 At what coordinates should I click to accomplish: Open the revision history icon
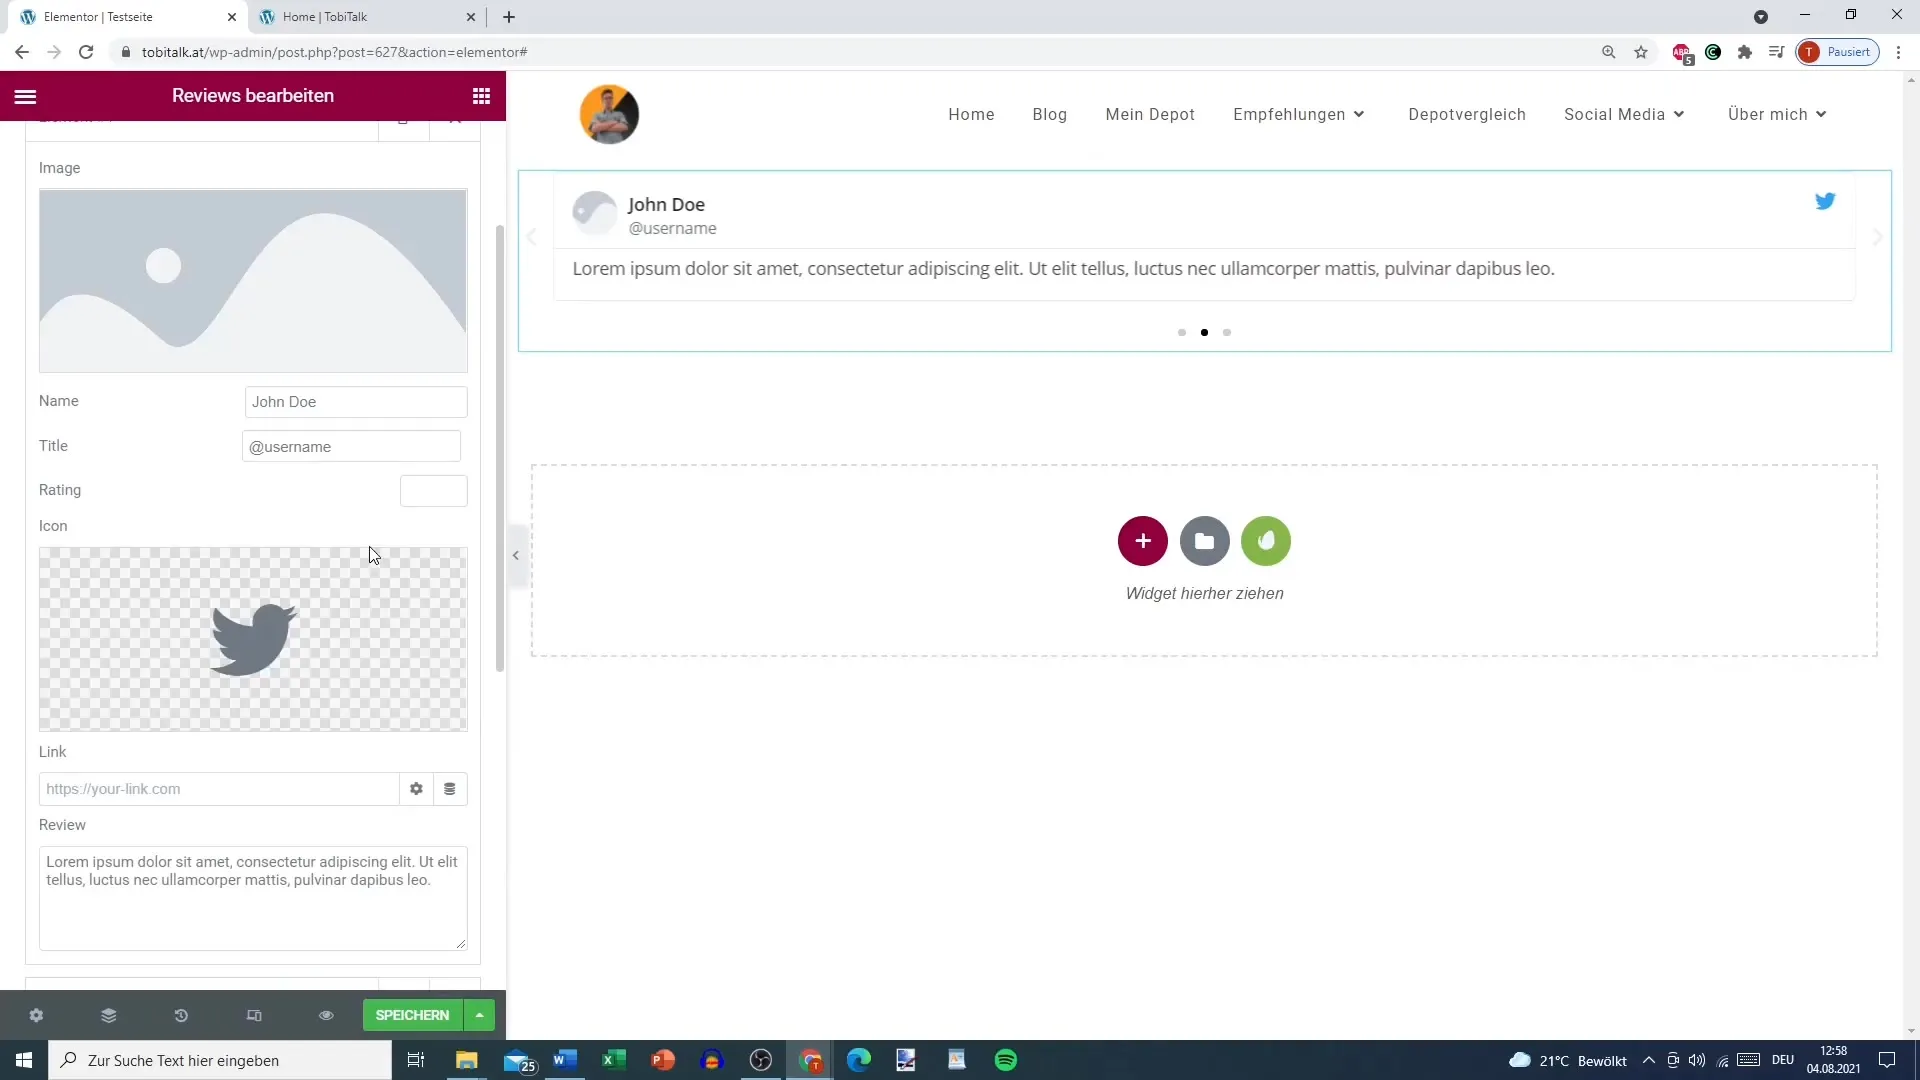[x=181, y=1015]
